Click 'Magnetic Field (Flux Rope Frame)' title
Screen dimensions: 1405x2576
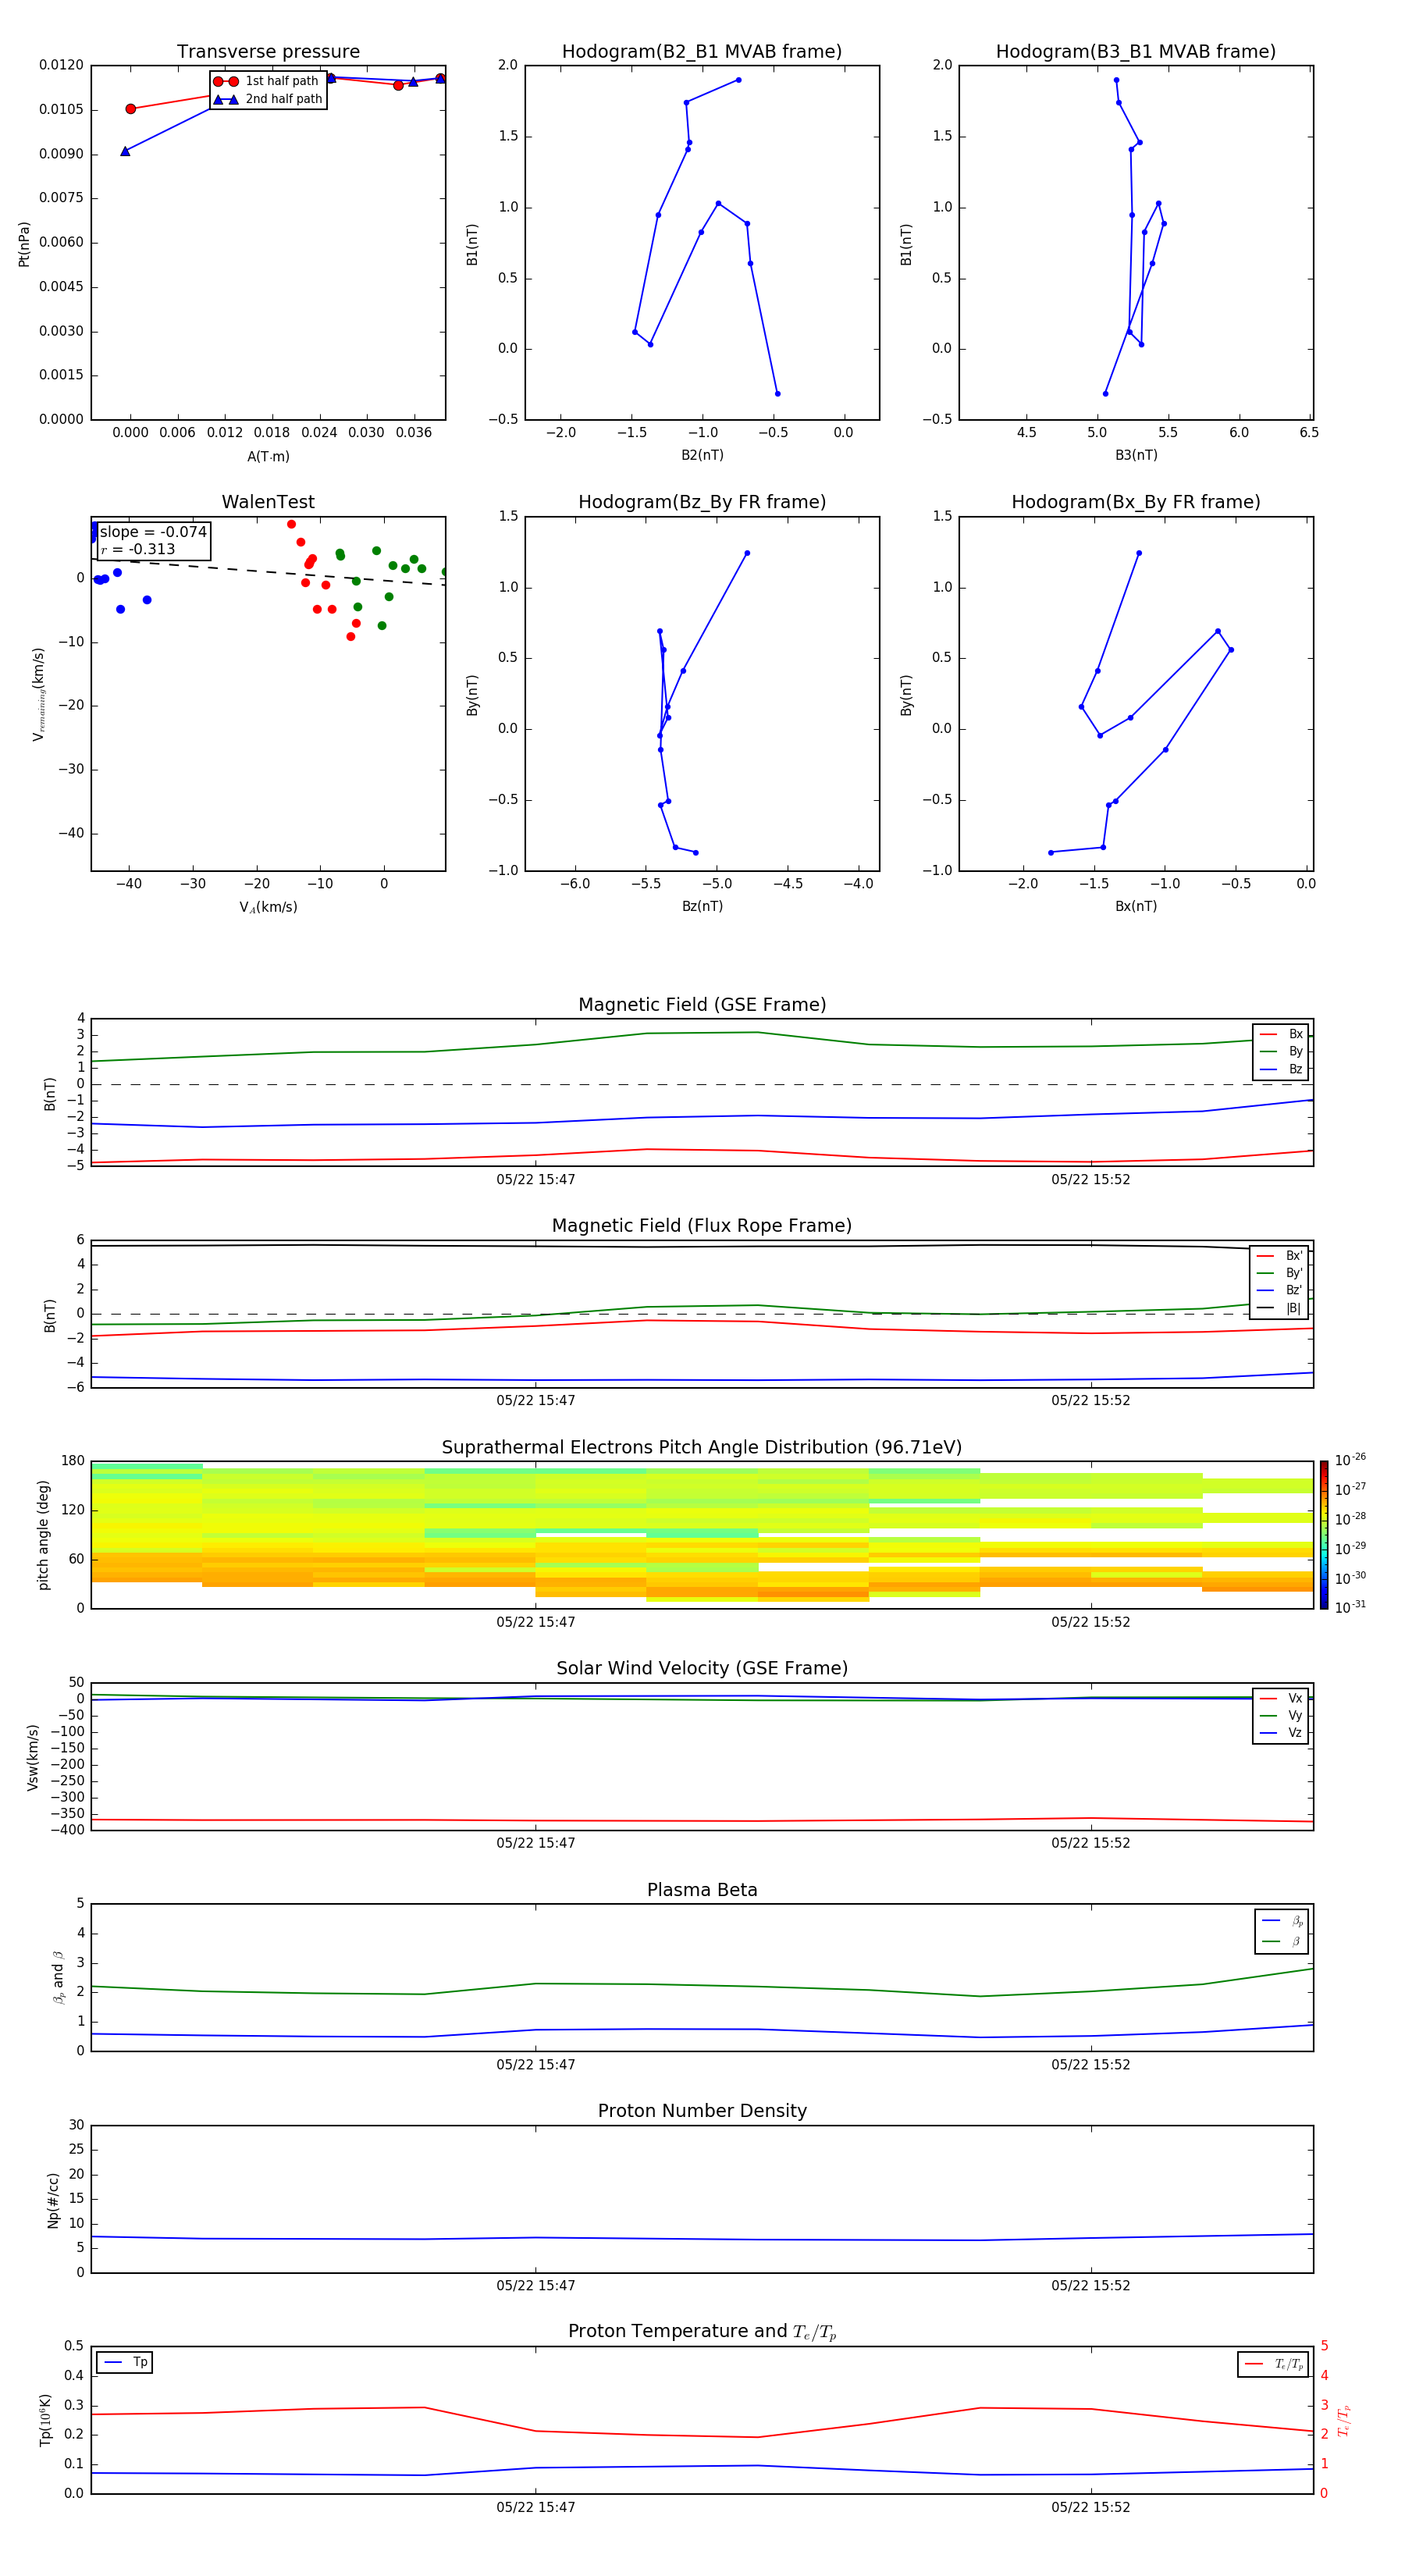702,1226
